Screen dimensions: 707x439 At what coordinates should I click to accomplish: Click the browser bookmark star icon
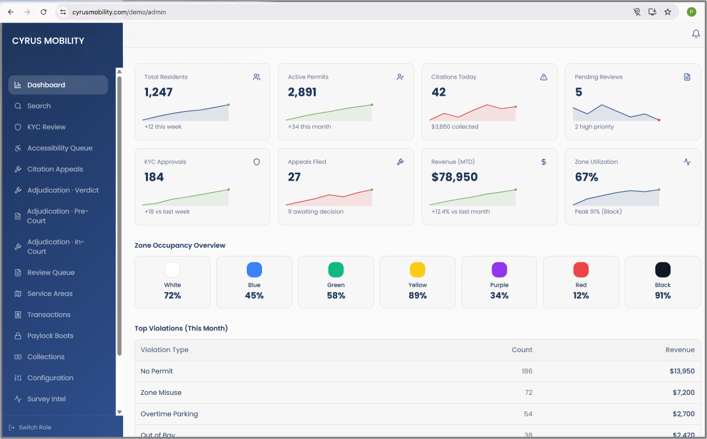point(668,12)
